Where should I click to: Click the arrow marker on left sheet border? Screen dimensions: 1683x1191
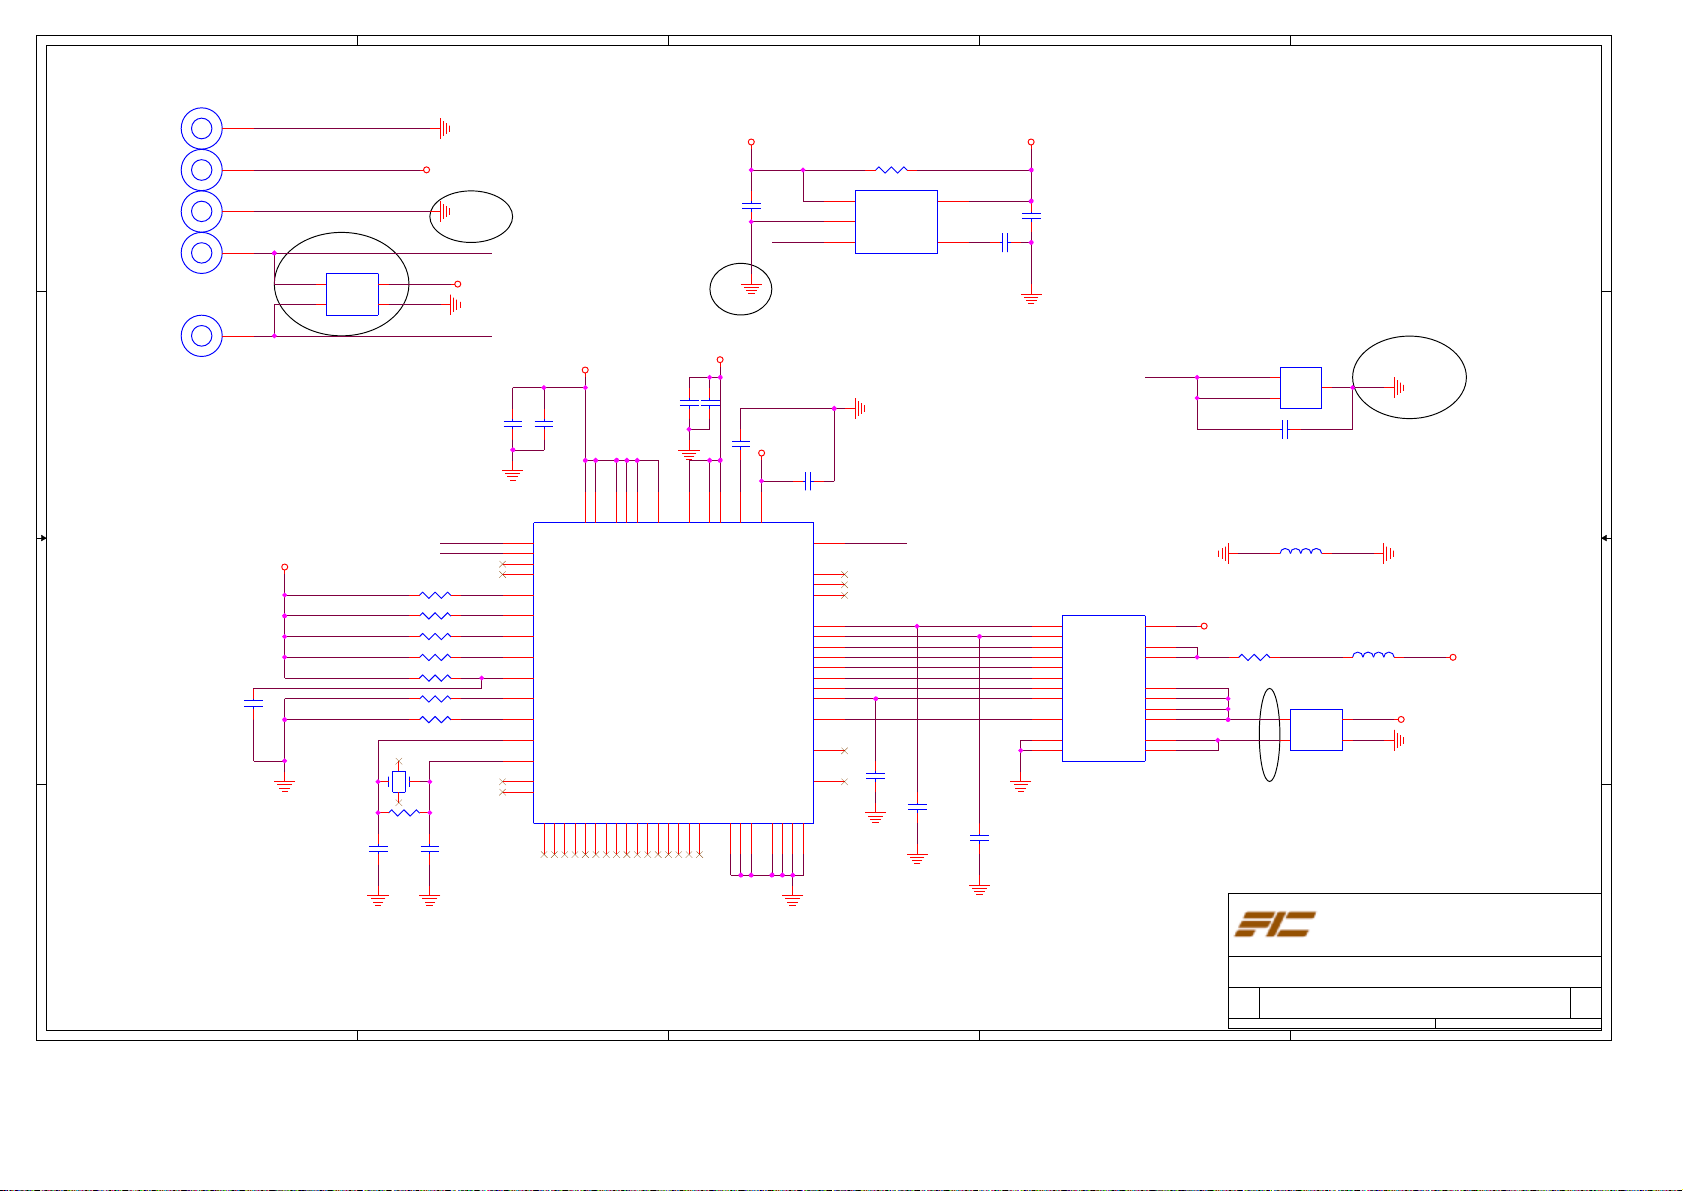pos(42,538)
